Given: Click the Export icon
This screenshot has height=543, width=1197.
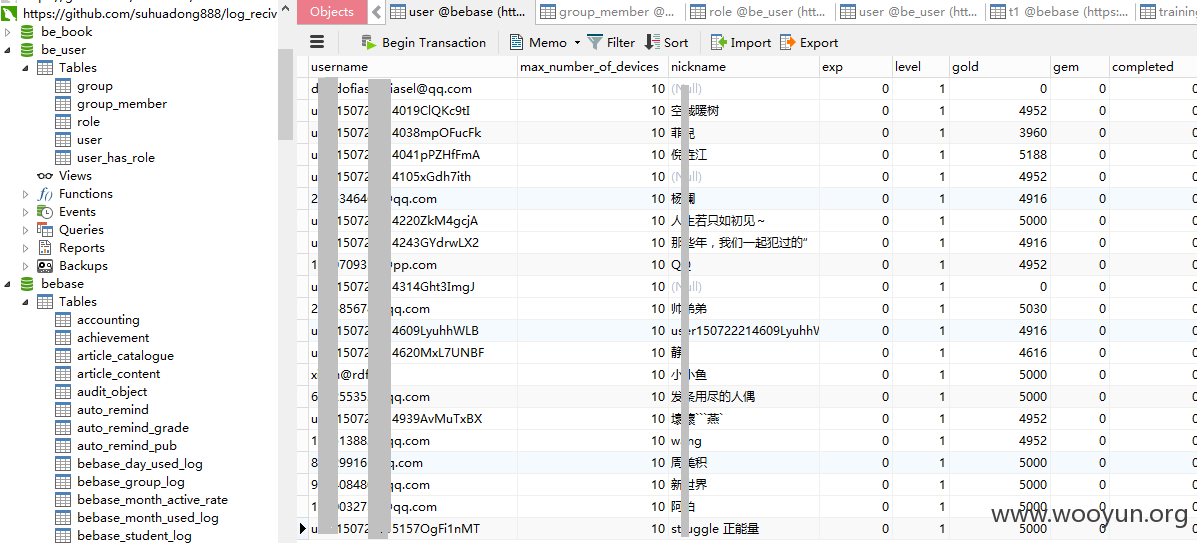Looking at the screenshot, I should pyautogui.click(x=788, y=43).
